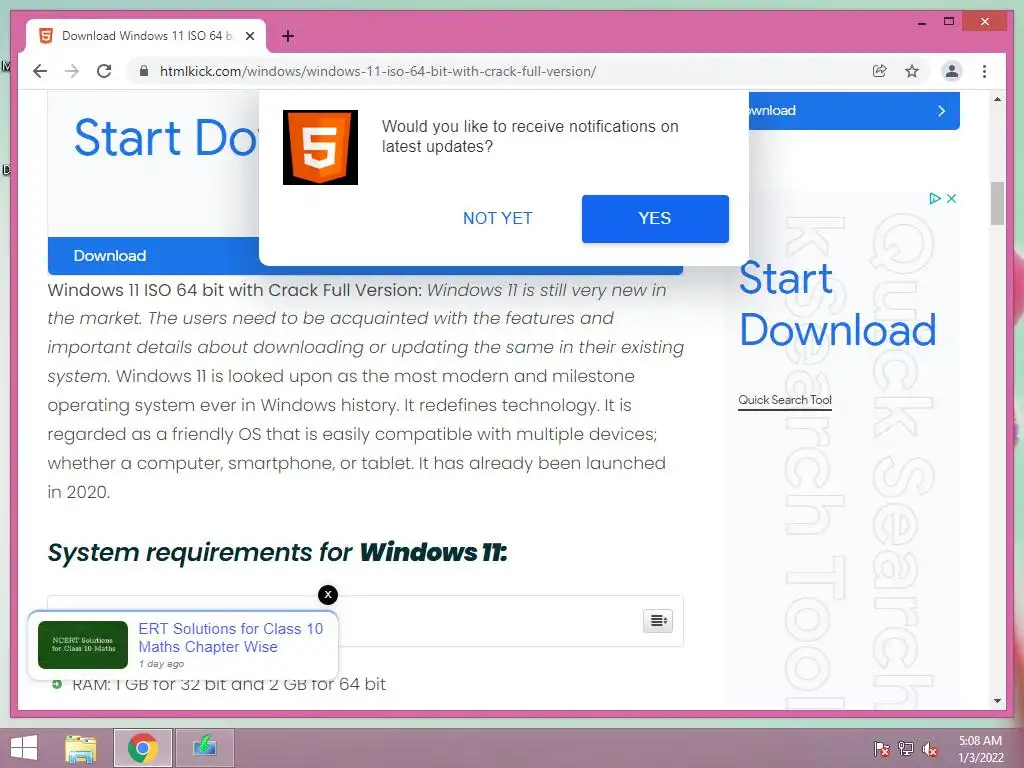Click the Start Do… ad headline
1024x768 pixels.
pos(166,138)
